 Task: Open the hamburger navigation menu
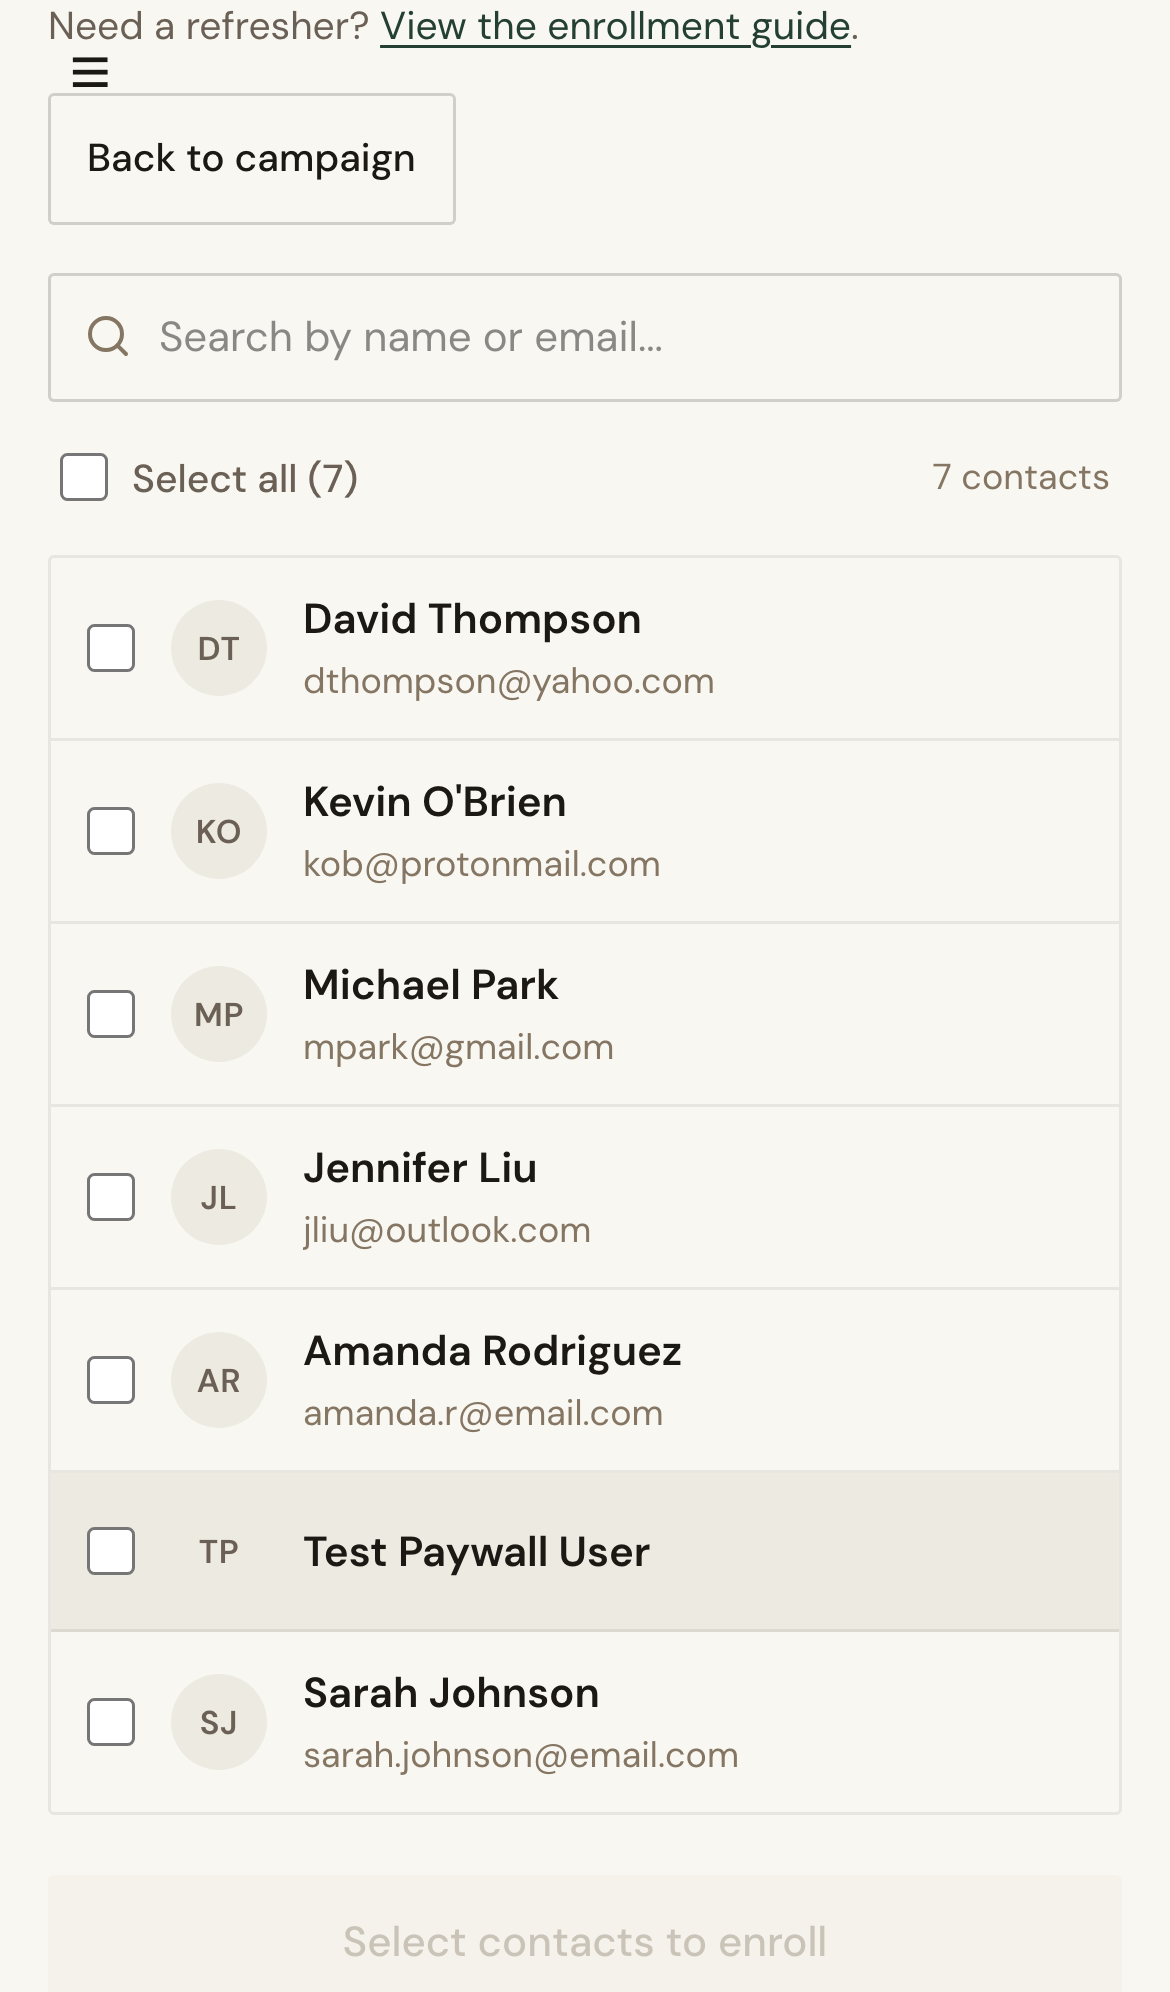[x=88, y=73]
